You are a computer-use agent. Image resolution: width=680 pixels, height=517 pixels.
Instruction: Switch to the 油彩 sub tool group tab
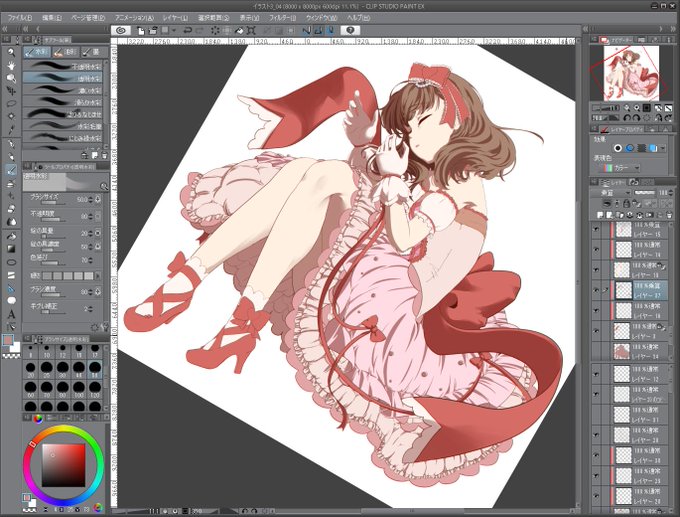pyautogui.click(x=65, y=52)
